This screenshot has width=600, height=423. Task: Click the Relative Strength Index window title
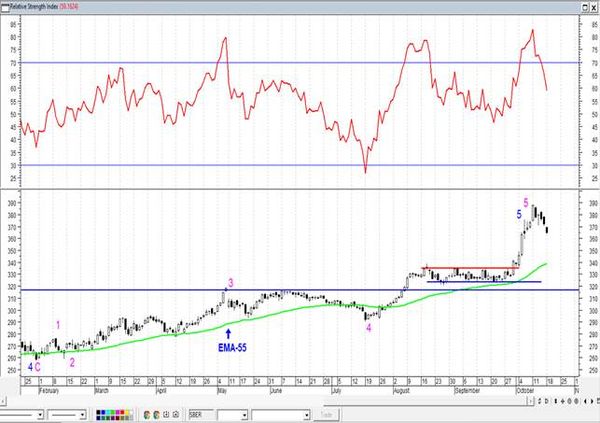coord(34,7)
